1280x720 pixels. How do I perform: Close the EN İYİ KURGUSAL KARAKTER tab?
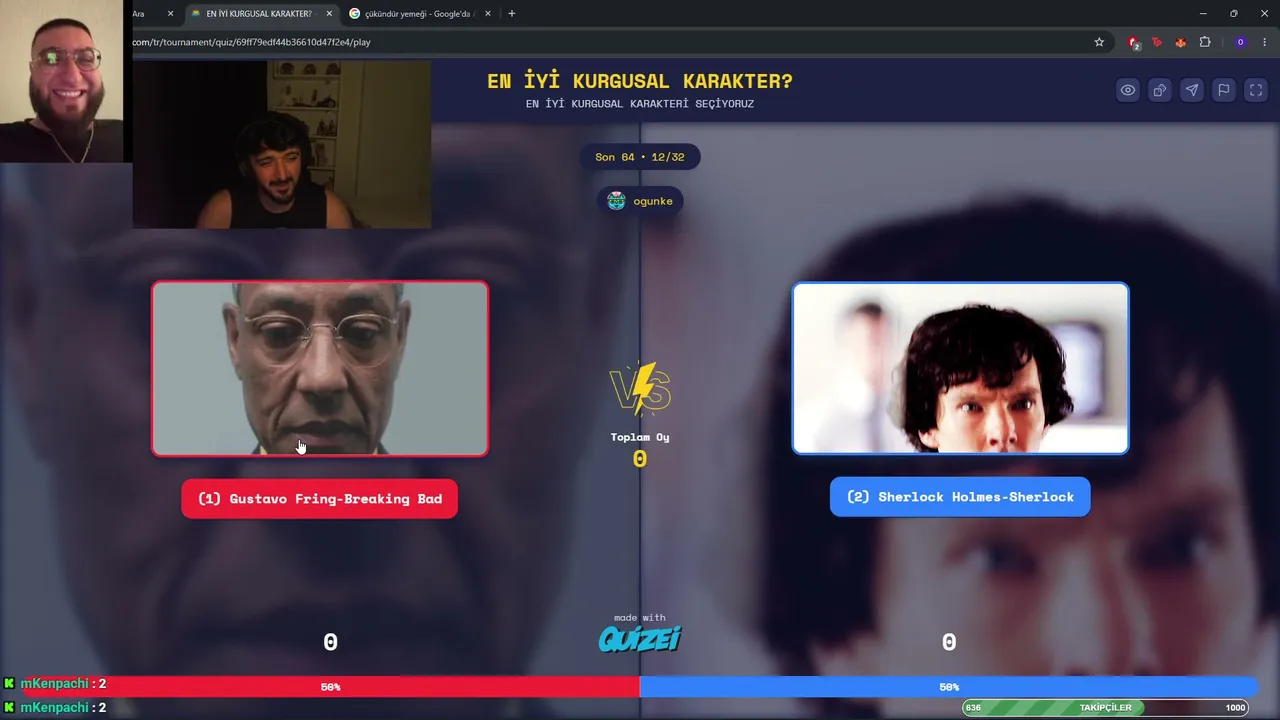coord(329,14)
